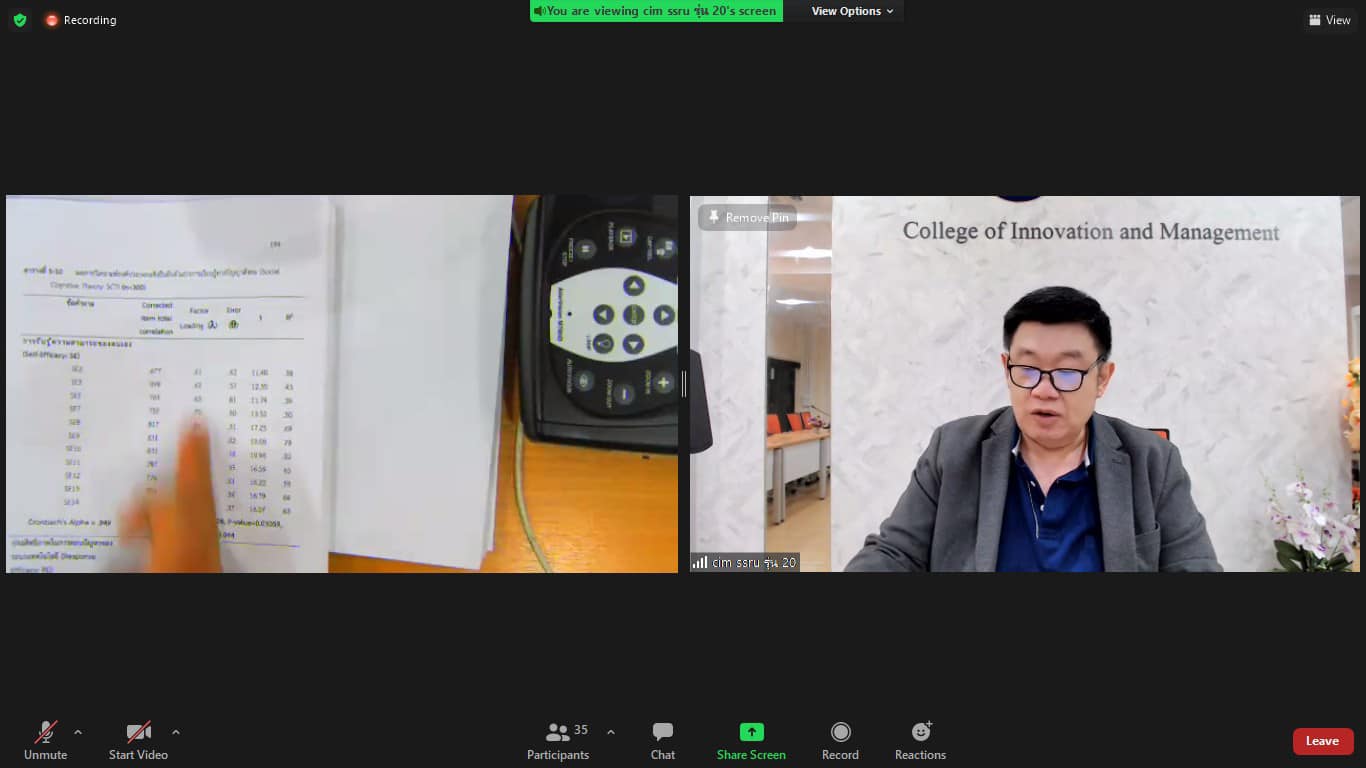The width and height of the screenshot is (1366, 768).
Task: Open the View layout menu
Action: (1329, 20)
